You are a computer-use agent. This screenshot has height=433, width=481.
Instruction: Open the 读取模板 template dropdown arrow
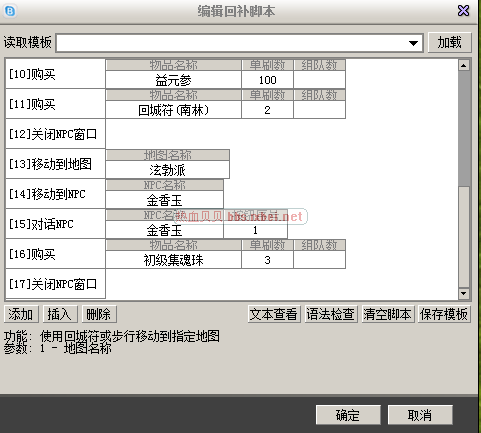[413, 43]
